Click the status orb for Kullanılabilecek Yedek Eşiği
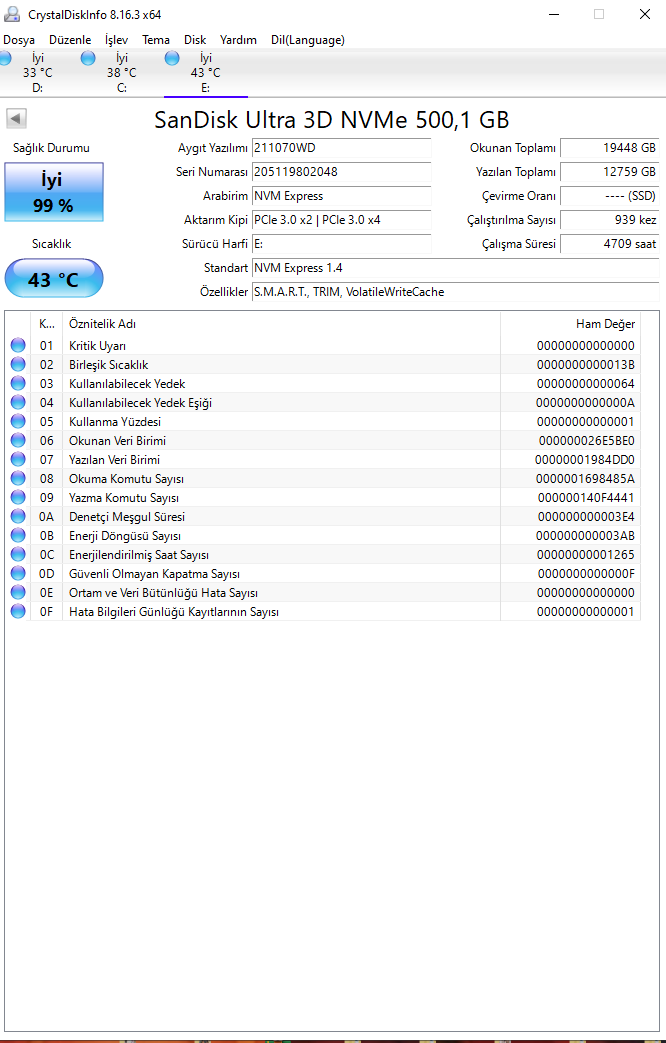The width and height of the screenshot is (666, 1043). click(x=18, y=402)
